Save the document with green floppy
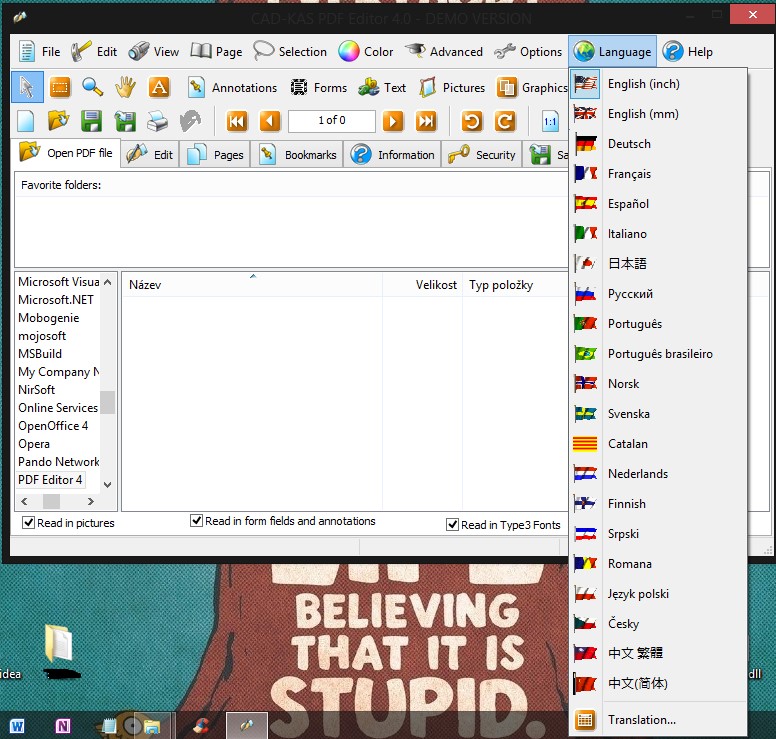 click(92, 121)
